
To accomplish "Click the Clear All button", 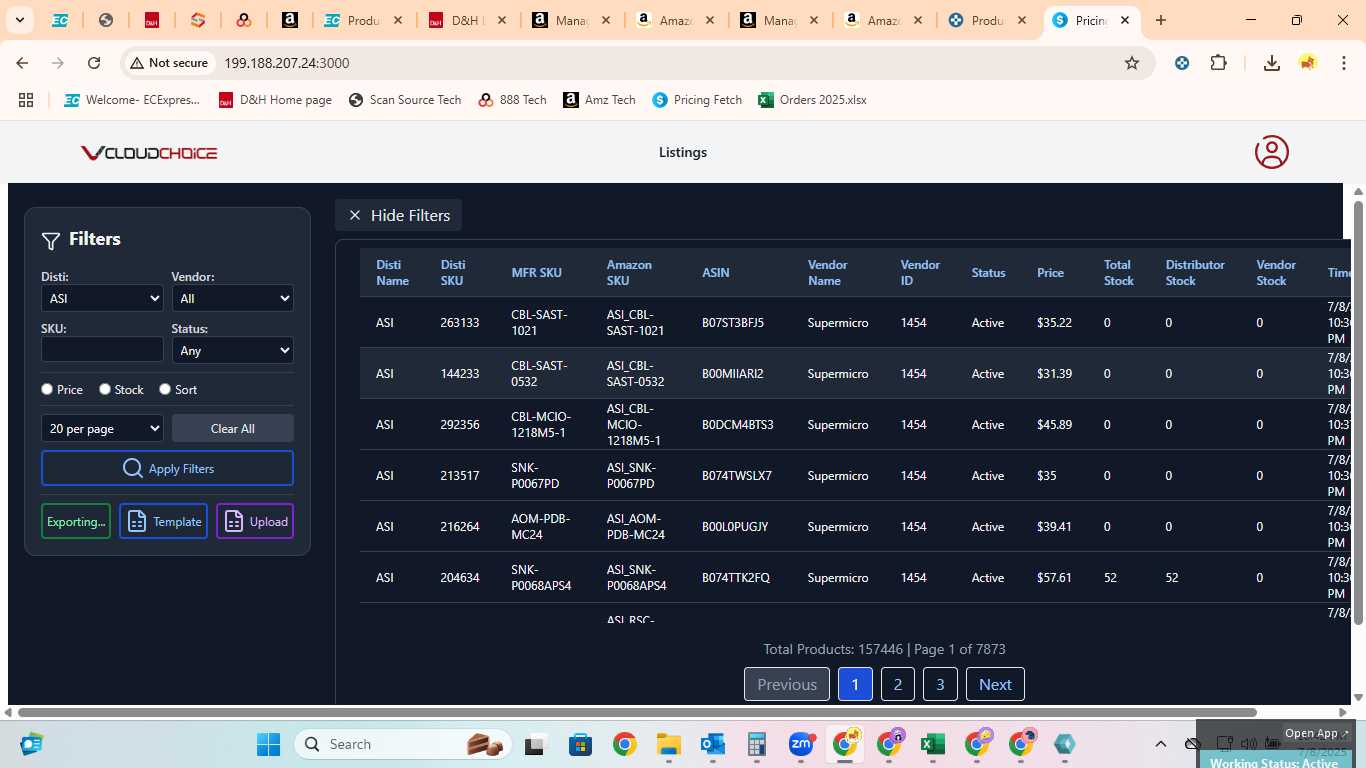I will point(232,428).
